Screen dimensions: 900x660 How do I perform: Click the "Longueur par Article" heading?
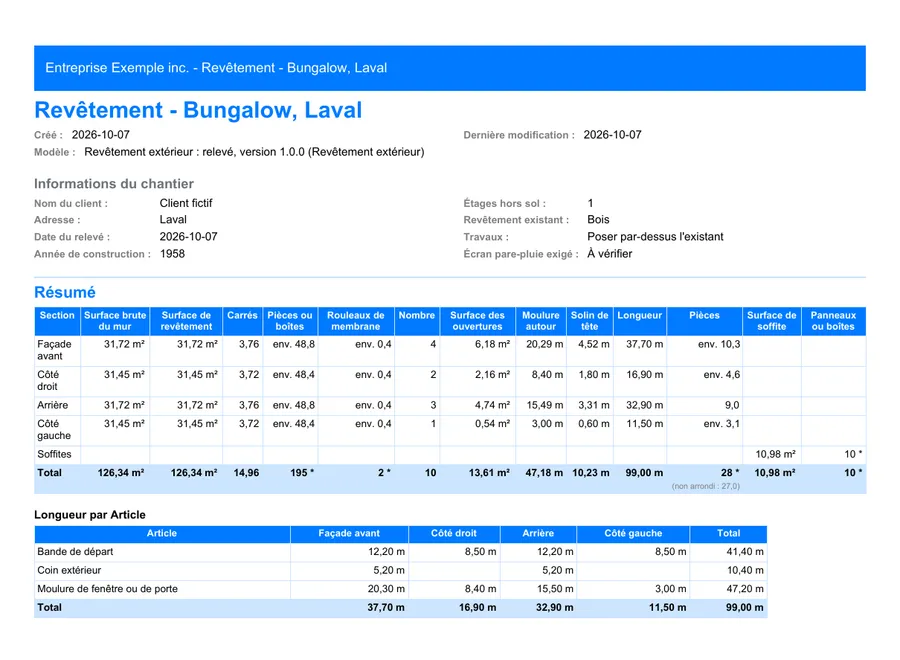click(x=90, y=515)
